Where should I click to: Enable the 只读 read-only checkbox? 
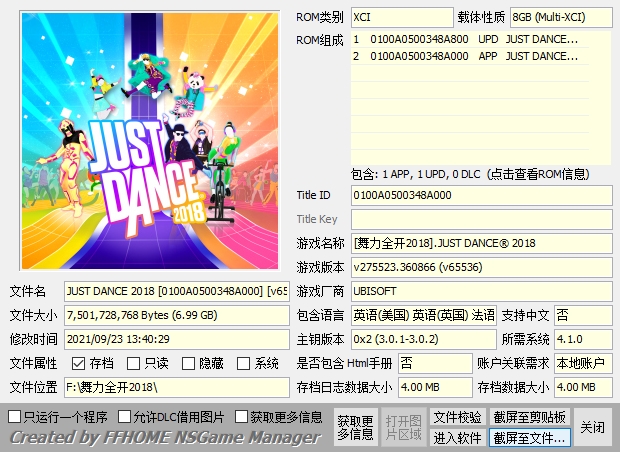coord(134,364)
